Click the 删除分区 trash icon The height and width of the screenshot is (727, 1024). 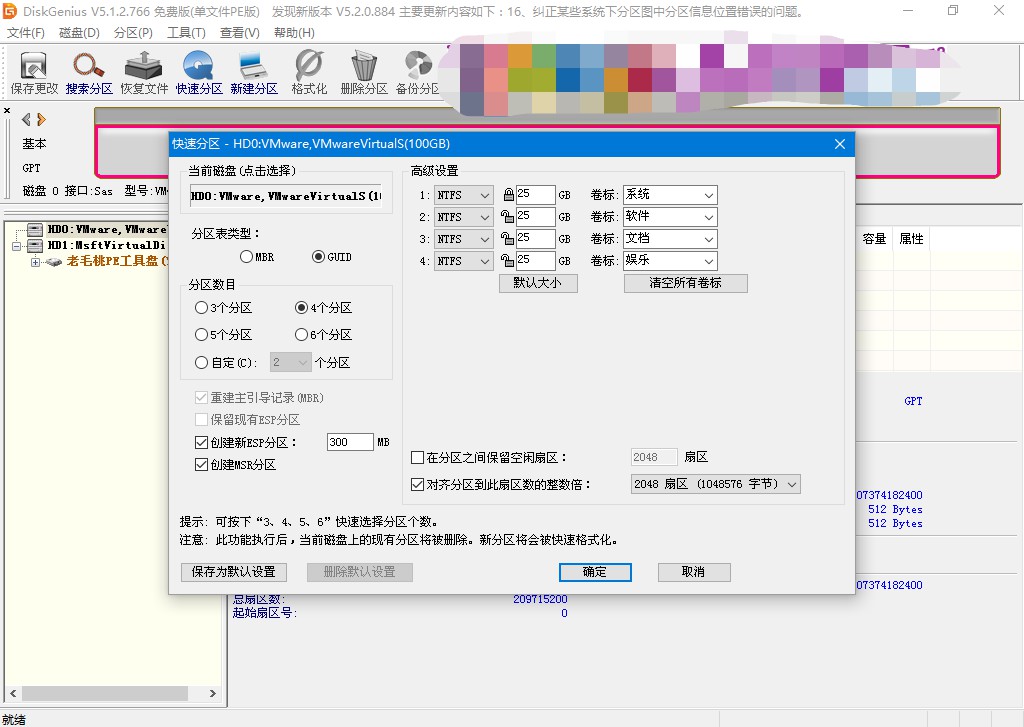(364, 73)
